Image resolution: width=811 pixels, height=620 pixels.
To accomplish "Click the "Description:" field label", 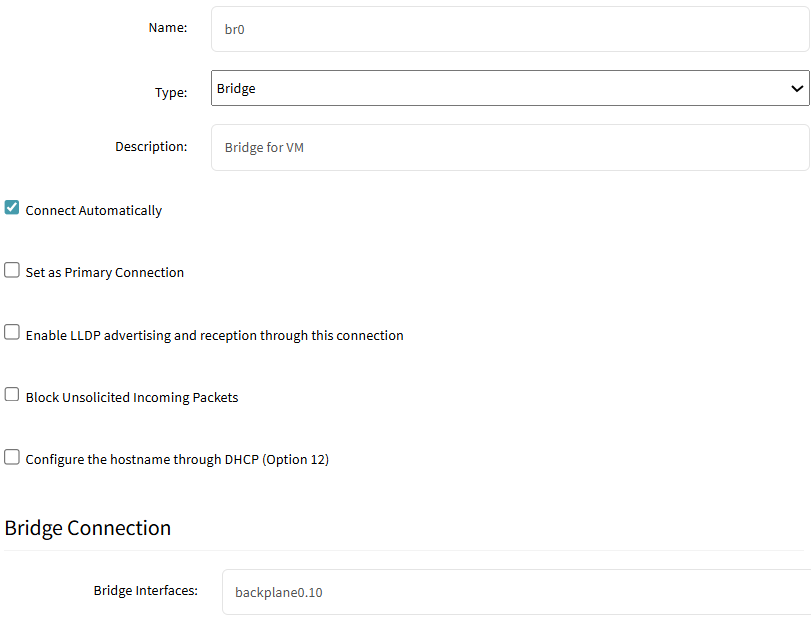I will [151, 147].
